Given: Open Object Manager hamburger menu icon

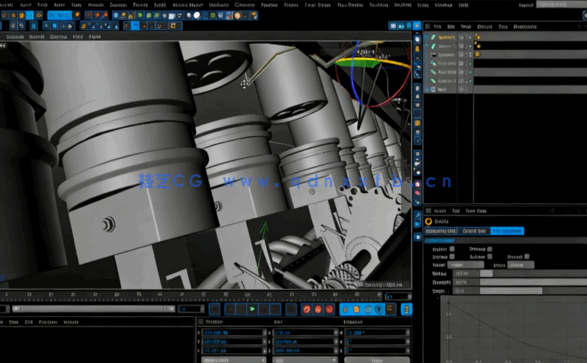Looking at the screenshot, I should coord(428,27).
